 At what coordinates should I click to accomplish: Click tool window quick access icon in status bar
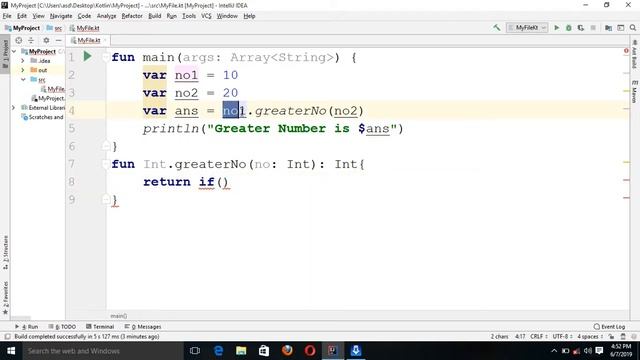tap(7, 337)
